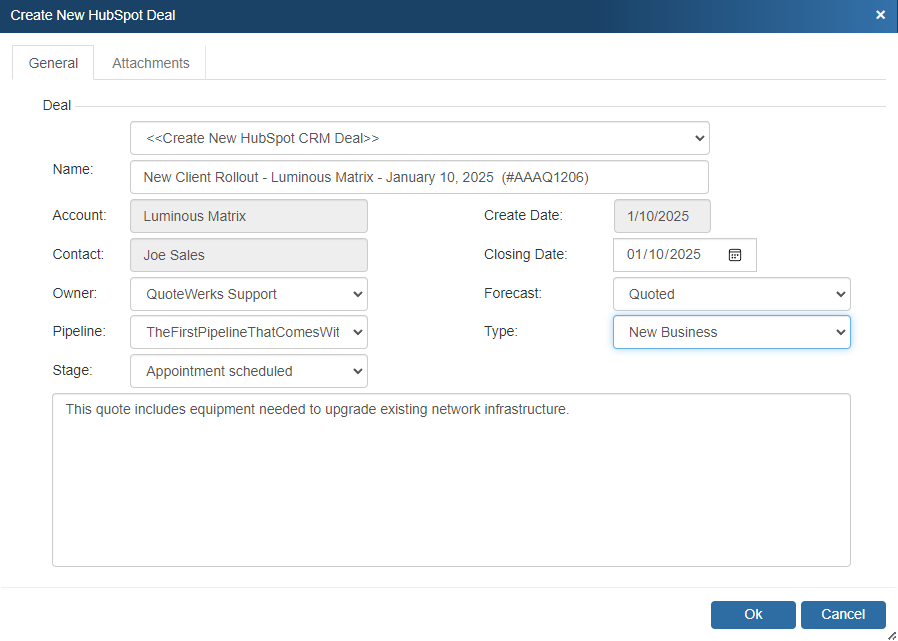
Task: Close the Create New HubSpot Deal dialog
Action: click(x=880, y=15)
